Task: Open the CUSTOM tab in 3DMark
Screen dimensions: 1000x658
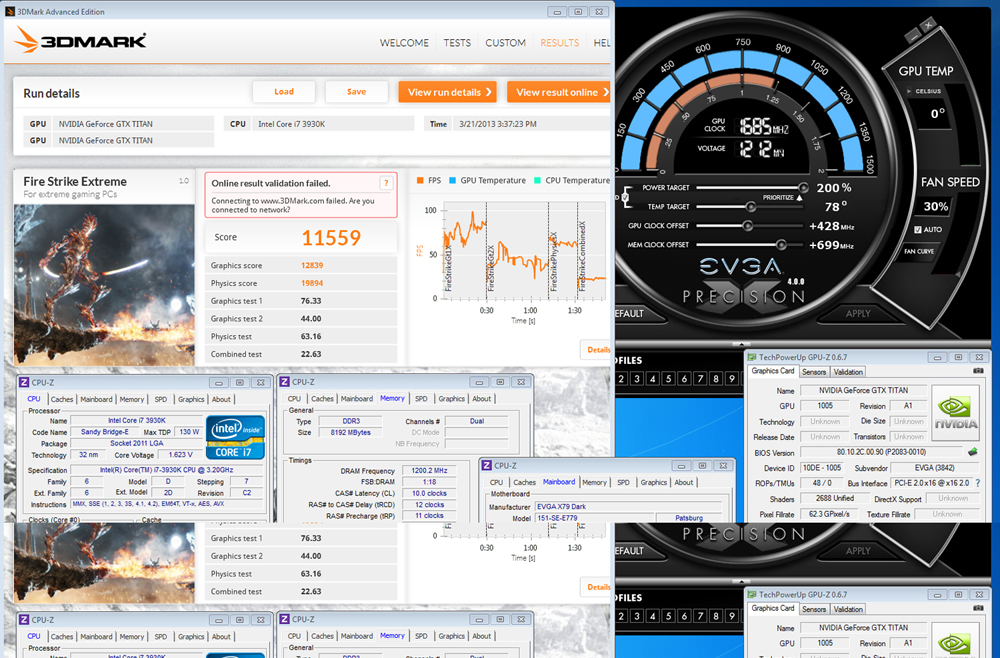Action: (x=505, y=43)
